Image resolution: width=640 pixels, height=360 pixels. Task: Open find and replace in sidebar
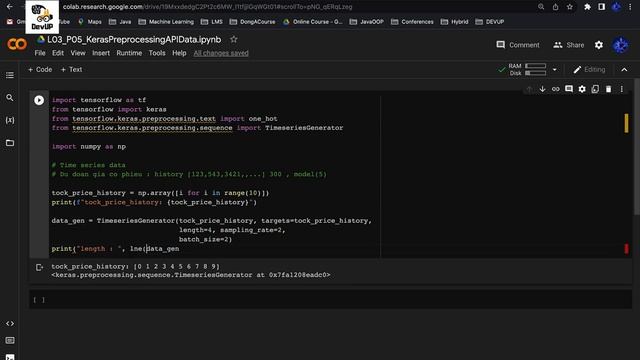(10, 98)
